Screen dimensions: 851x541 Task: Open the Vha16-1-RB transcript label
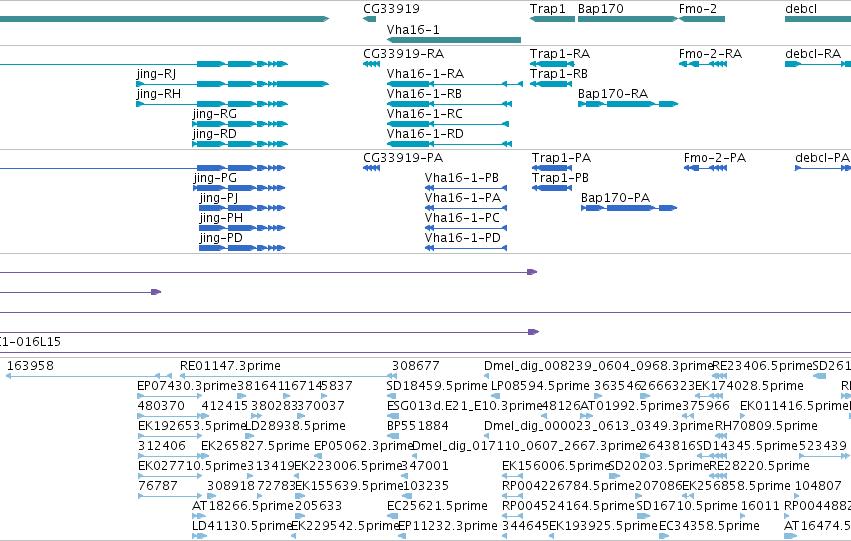424,94
